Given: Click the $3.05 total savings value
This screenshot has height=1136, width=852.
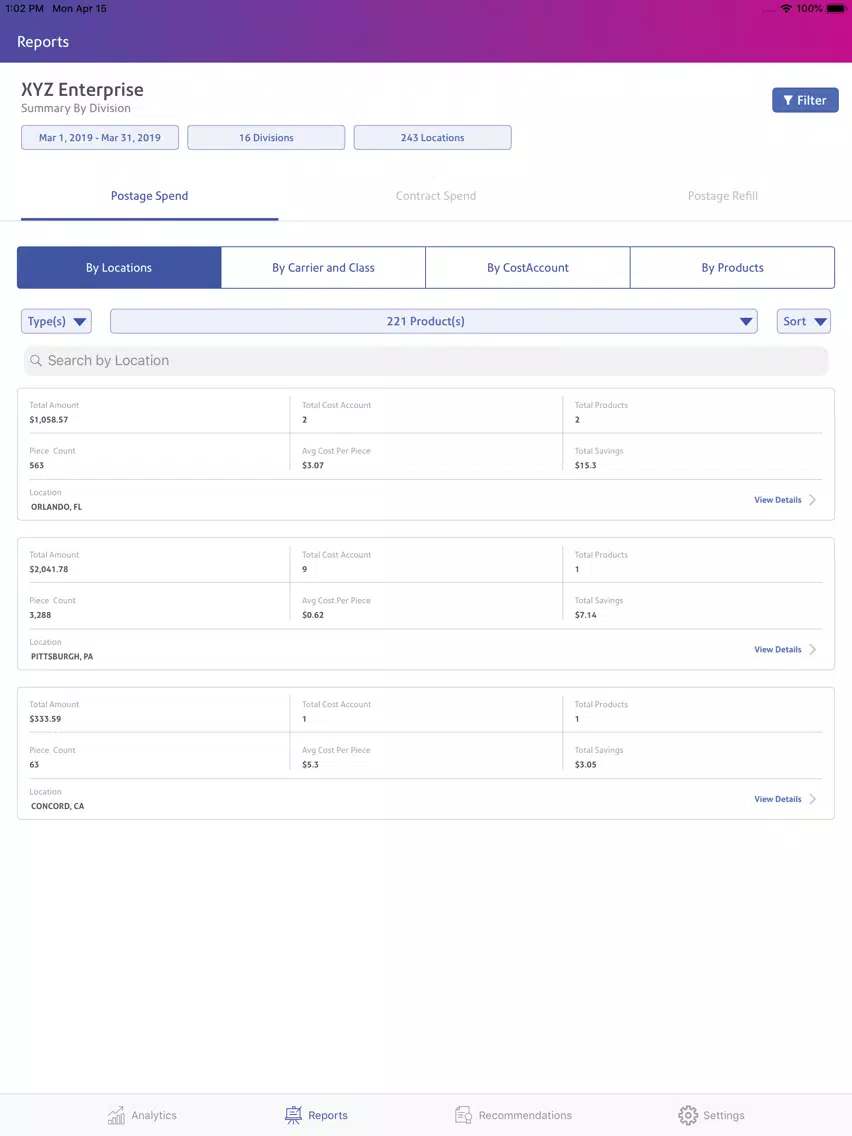Looking at the screenshot, I should pos(585,764).
